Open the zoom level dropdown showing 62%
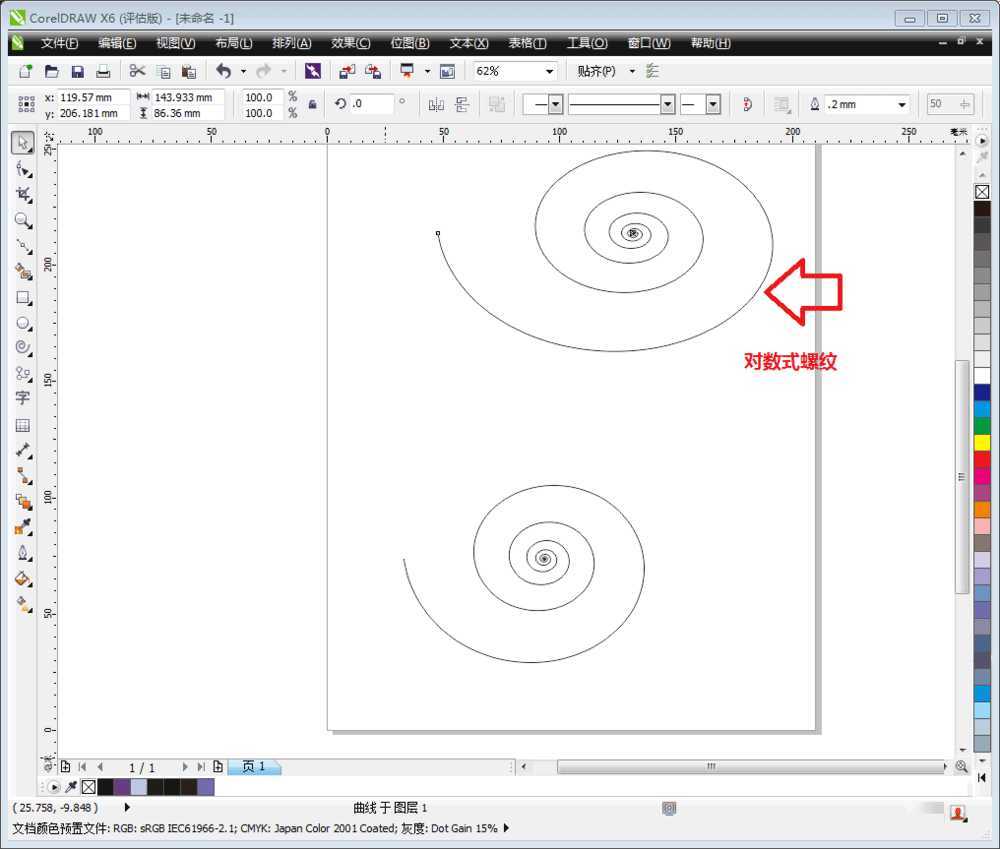Screen dimensions: 1000x849 coord(549,70)
